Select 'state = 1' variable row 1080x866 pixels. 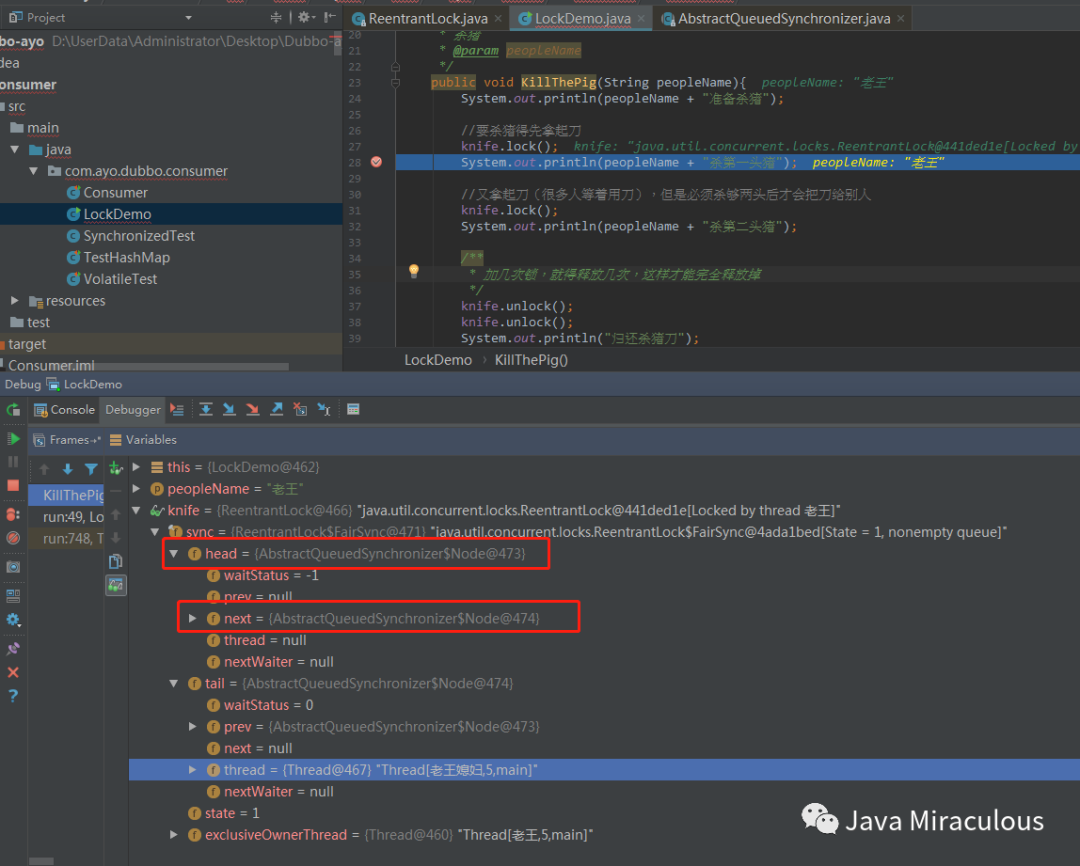tap(604, 814)
